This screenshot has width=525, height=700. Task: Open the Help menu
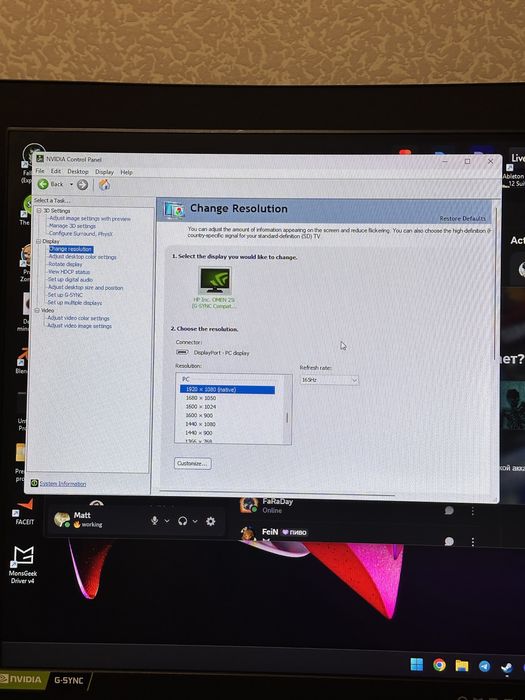pos(126,172)
